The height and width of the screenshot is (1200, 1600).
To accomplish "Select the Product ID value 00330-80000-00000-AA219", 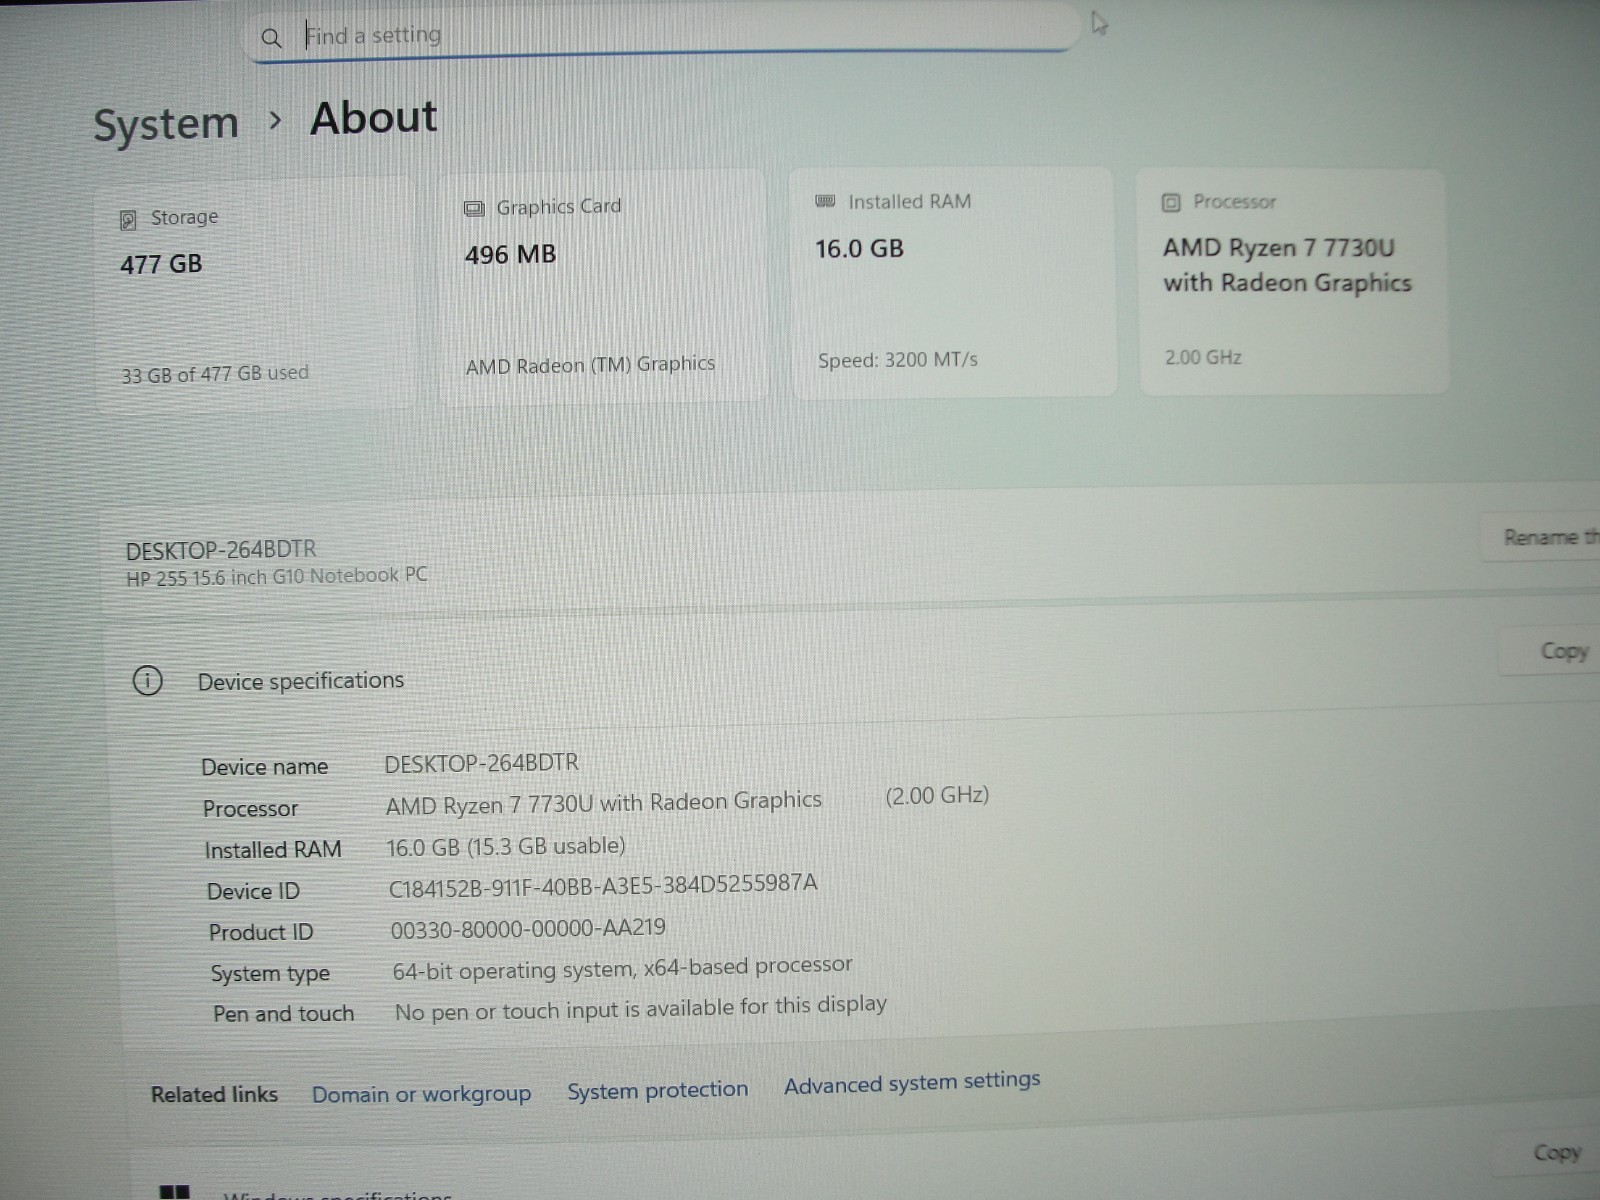I will pos(528,929).
